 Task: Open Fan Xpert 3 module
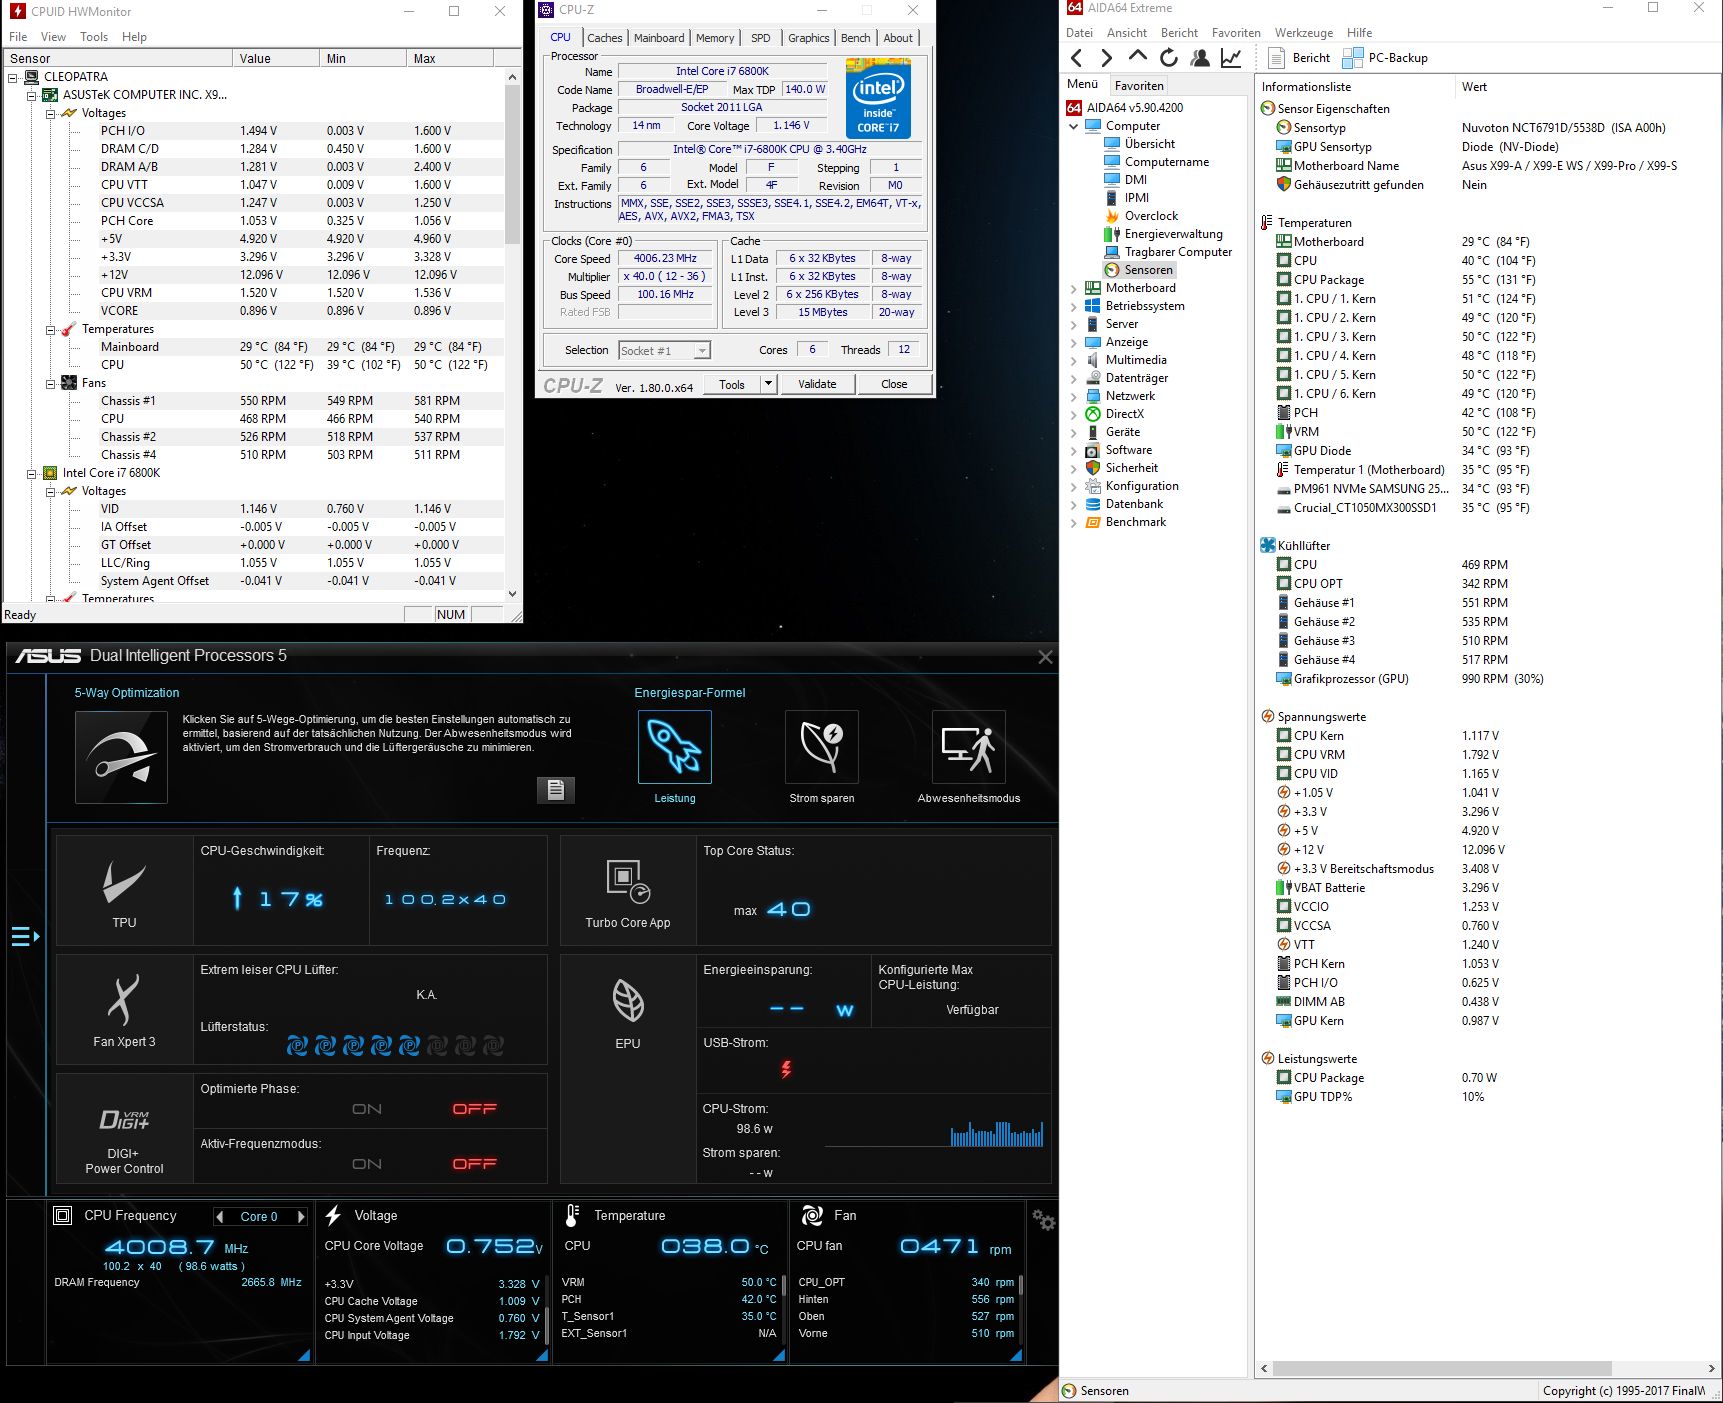point(125,1010)
